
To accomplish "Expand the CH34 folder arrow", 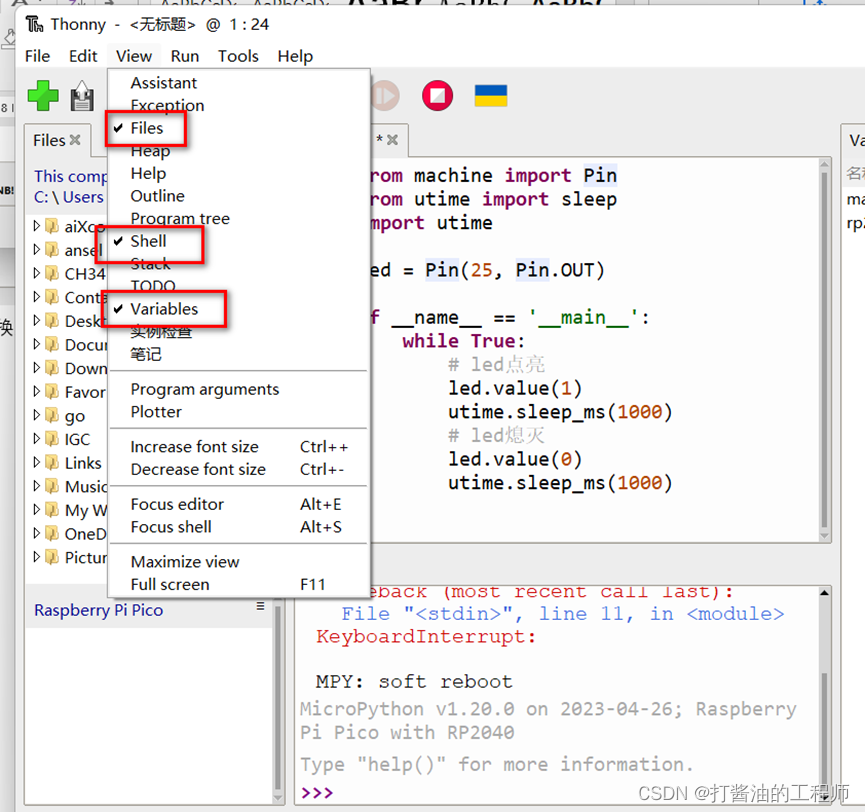I will click(x=36, y=273).
